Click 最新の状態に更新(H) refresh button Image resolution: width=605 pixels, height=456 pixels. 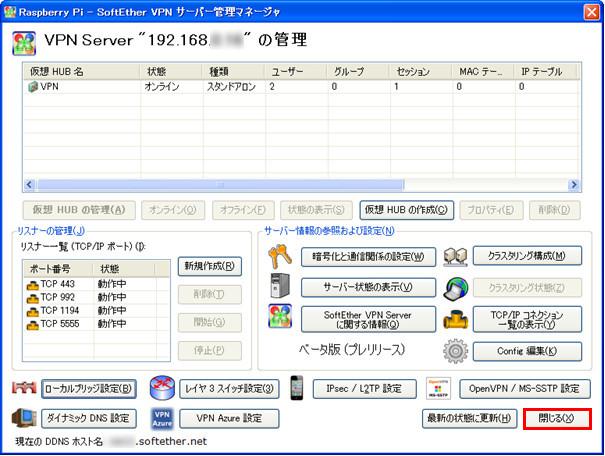[469, 419]
